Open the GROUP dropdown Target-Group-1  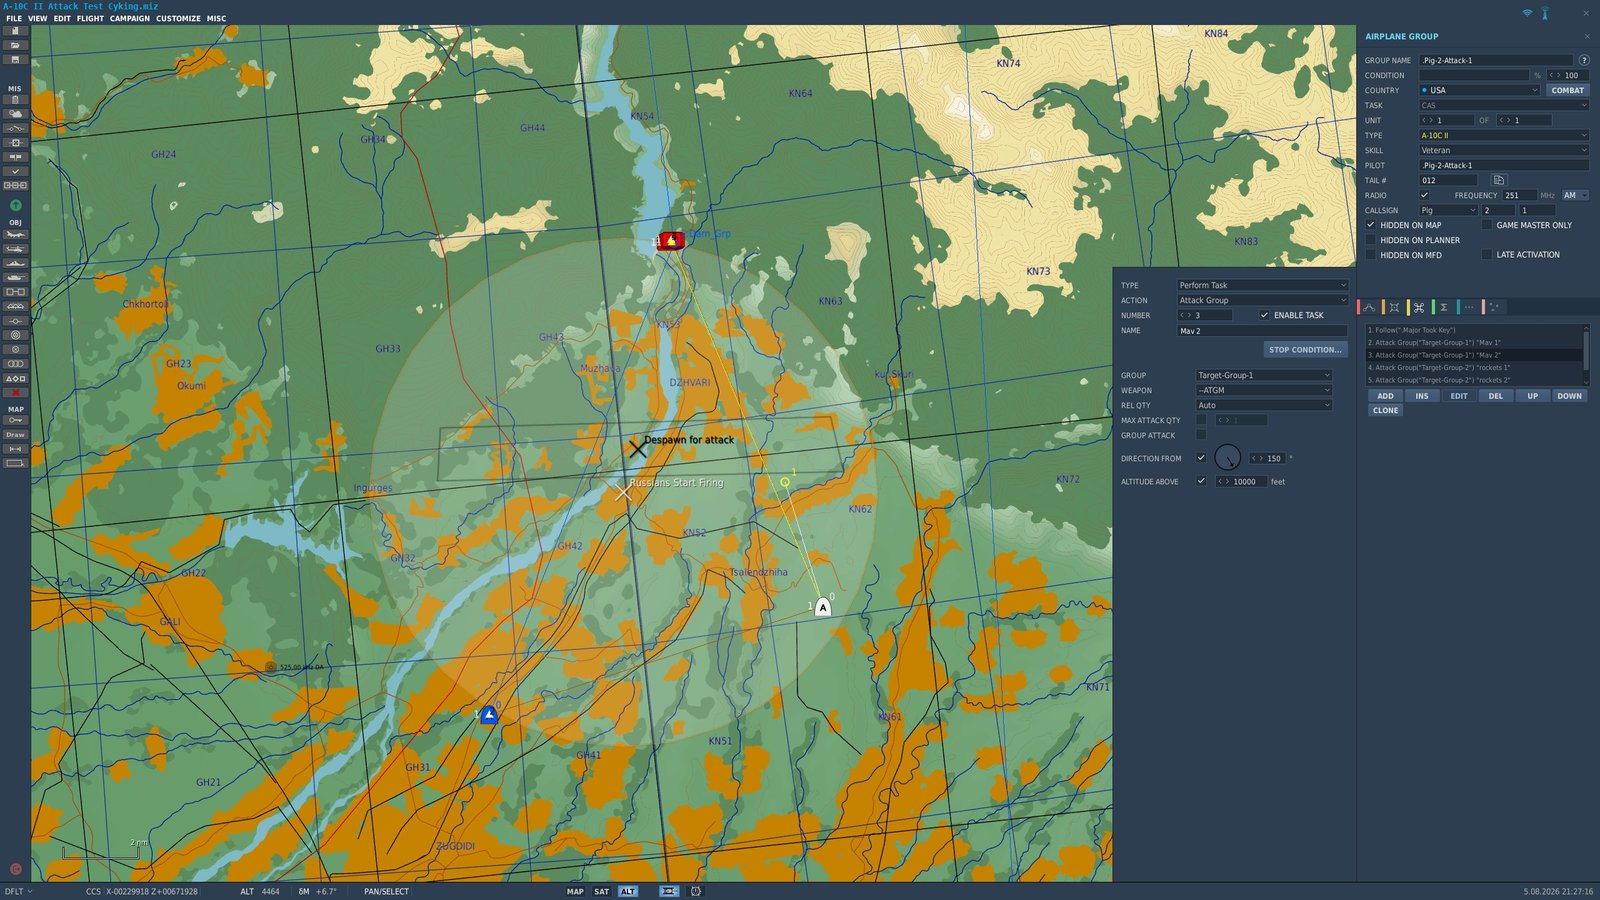[x=1264, y=375]
